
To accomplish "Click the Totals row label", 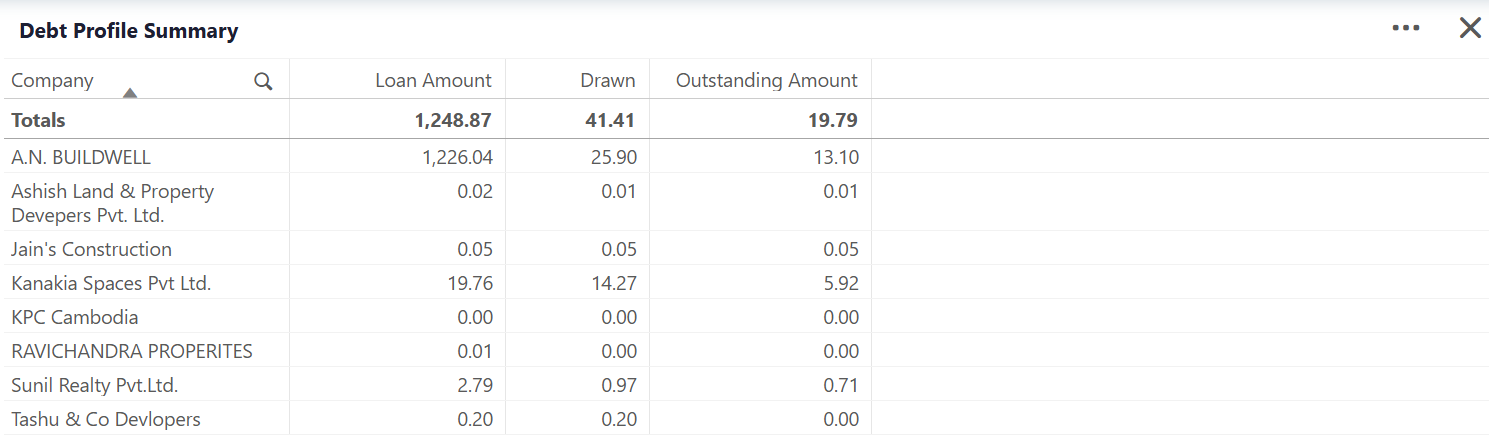I will [x=38, y=120].
